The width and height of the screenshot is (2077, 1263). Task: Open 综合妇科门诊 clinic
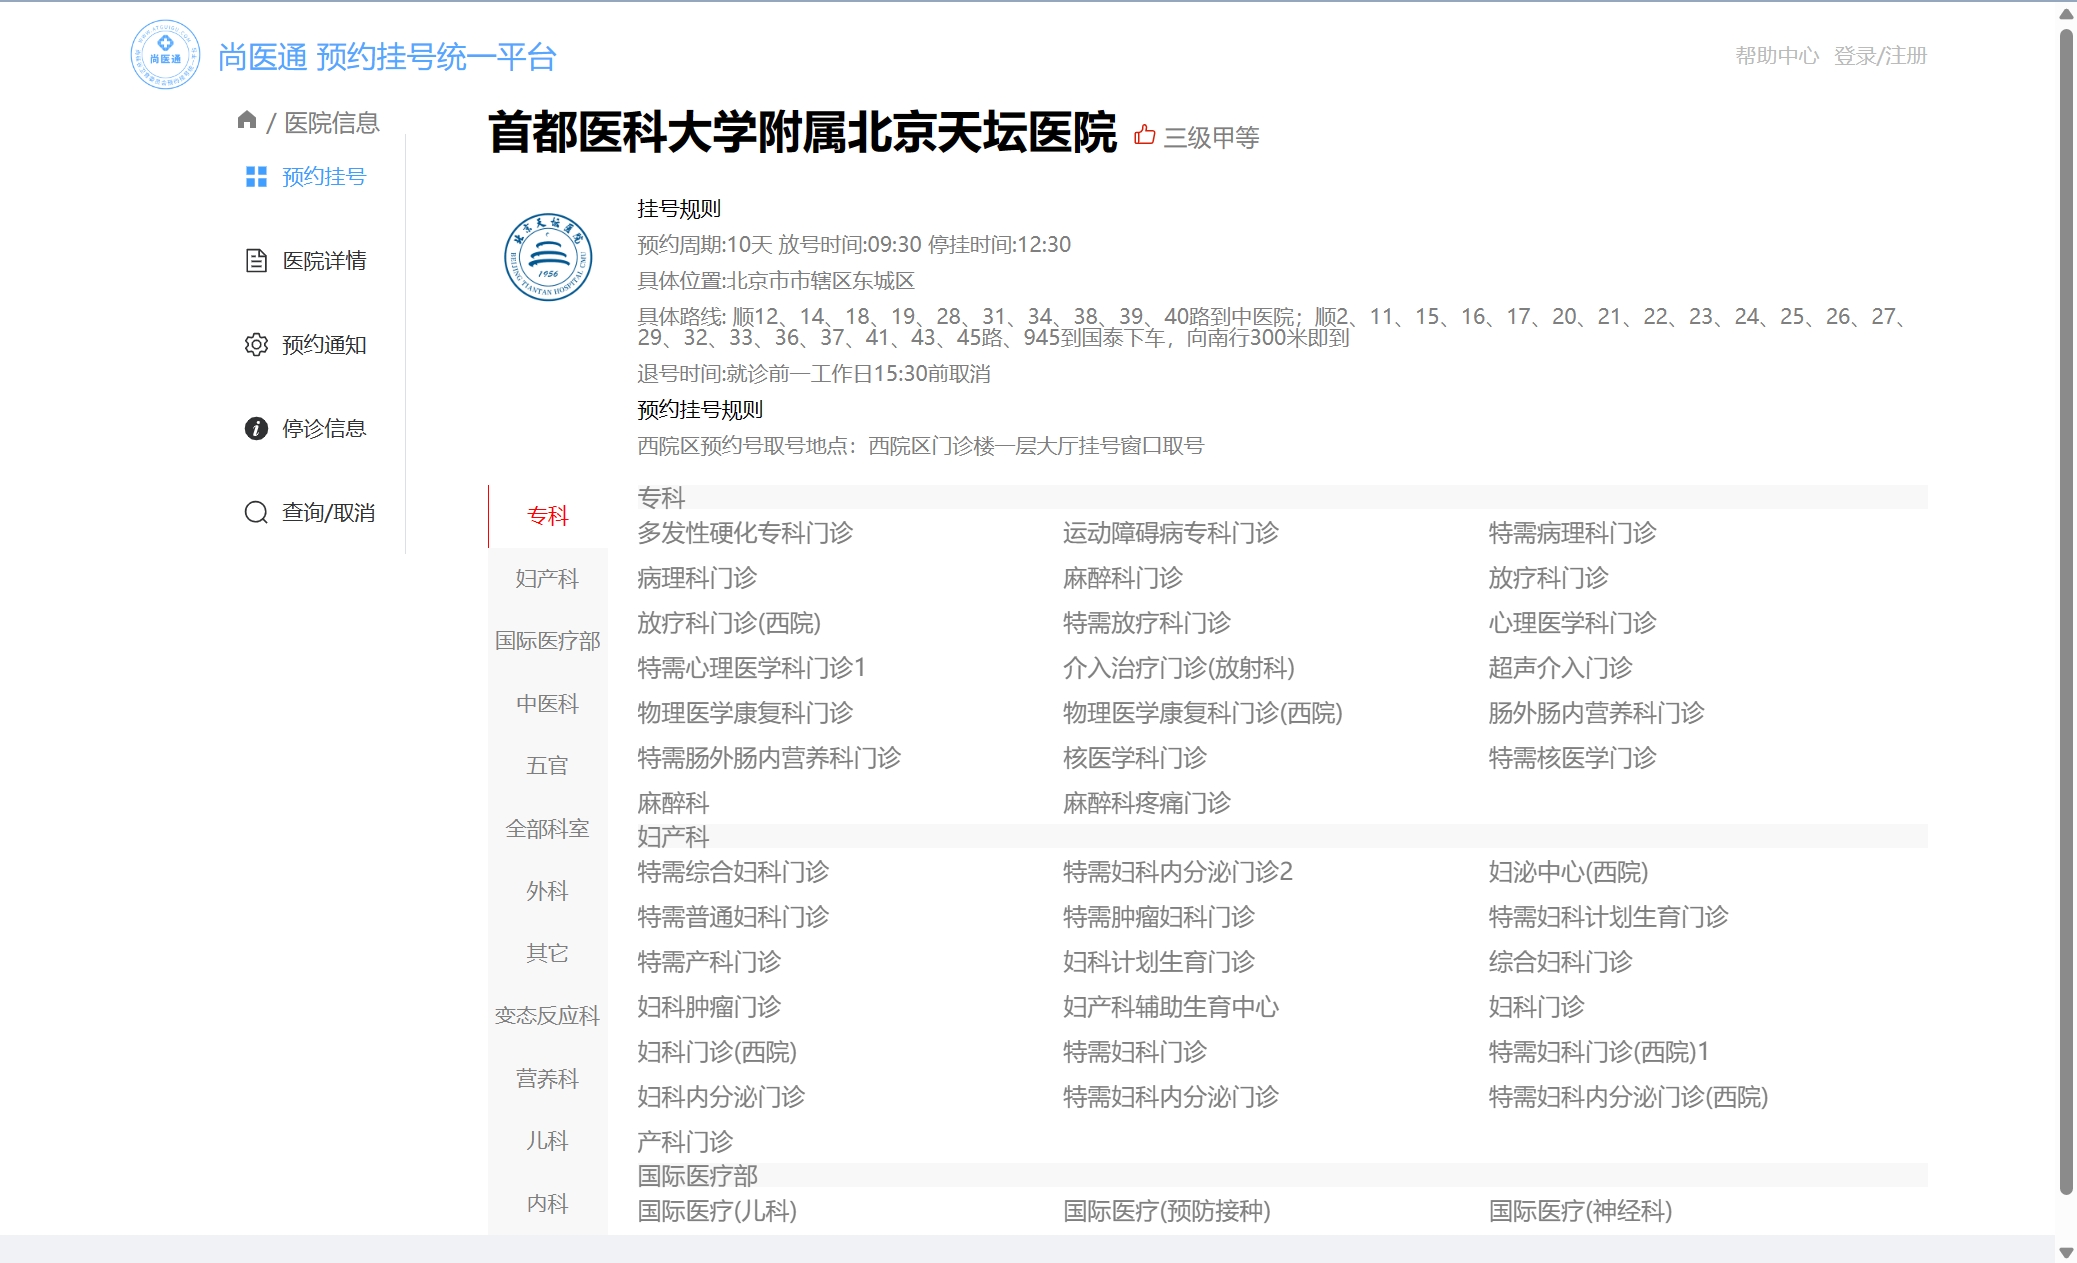[1560, 962]
